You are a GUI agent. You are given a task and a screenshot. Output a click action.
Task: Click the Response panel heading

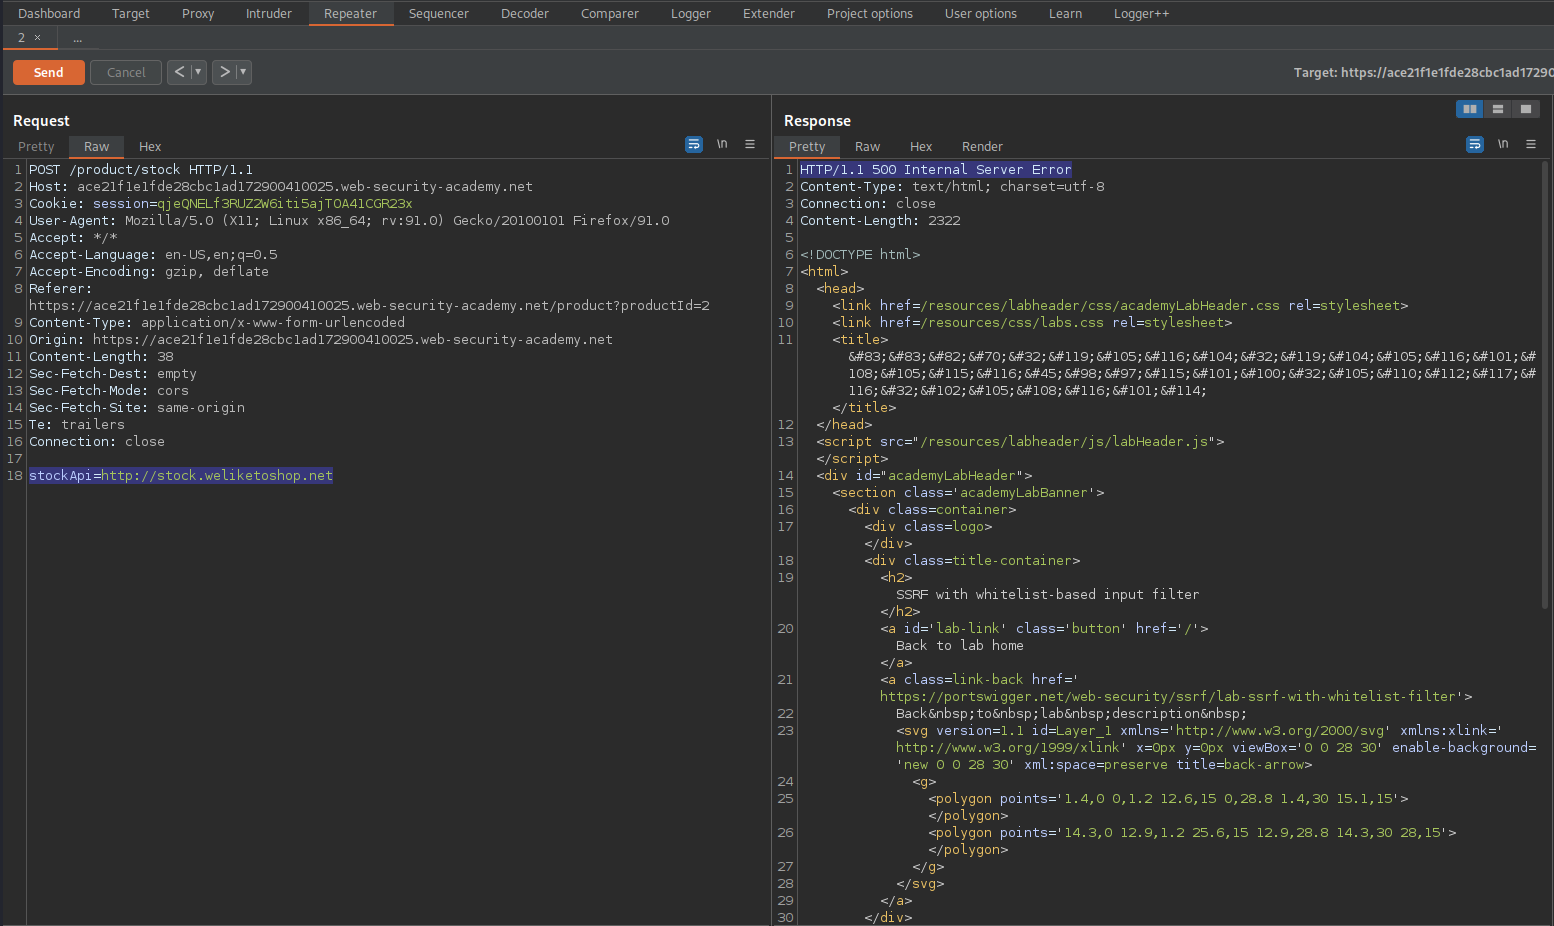point(817,120)
